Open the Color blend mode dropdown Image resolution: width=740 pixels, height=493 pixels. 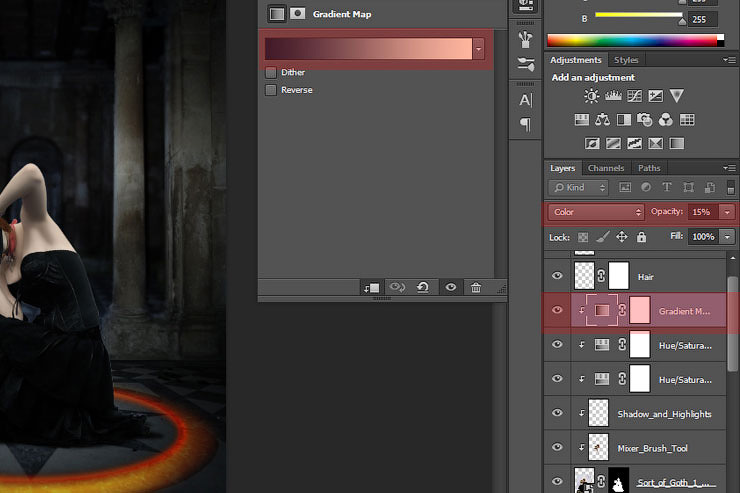597,212
